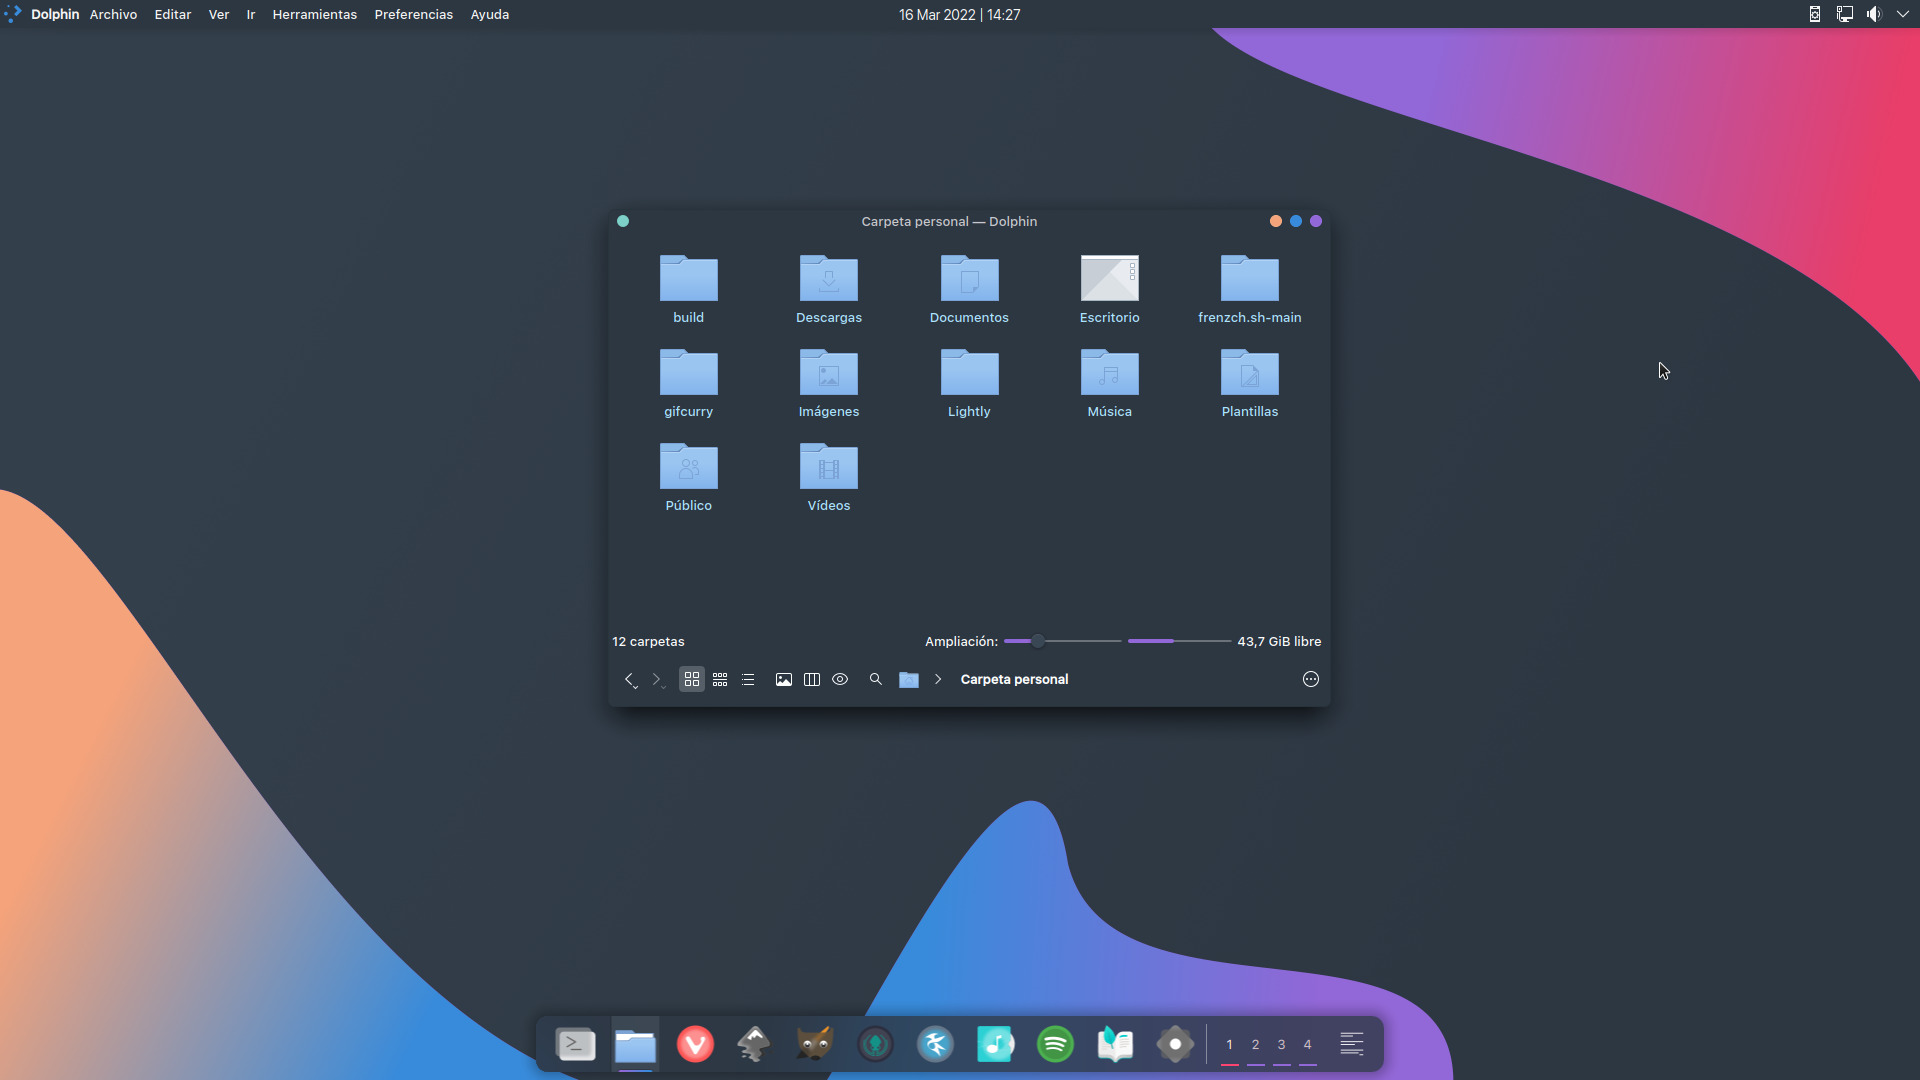
Task: Go back using the back arrow
Action: pos(630,680)
